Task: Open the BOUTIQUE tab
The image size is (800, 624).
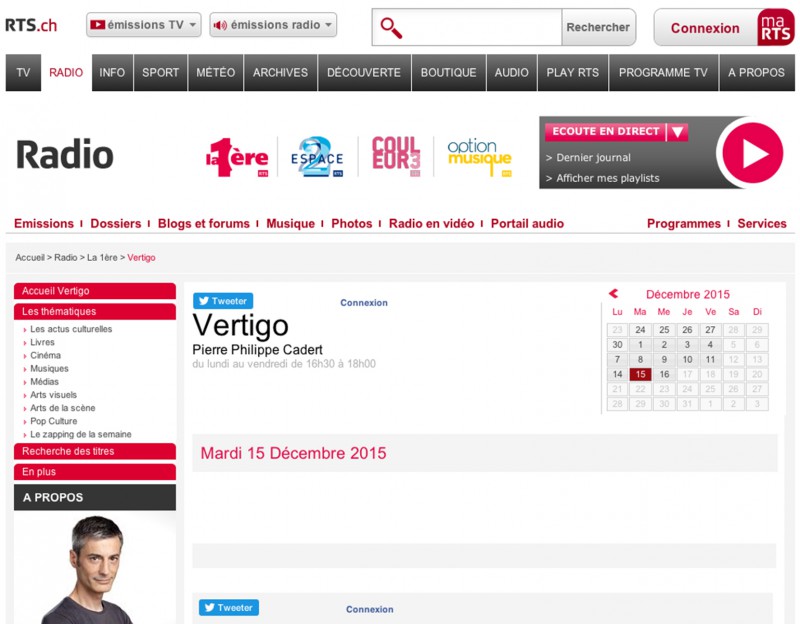Action: click(x=448, y=72)
